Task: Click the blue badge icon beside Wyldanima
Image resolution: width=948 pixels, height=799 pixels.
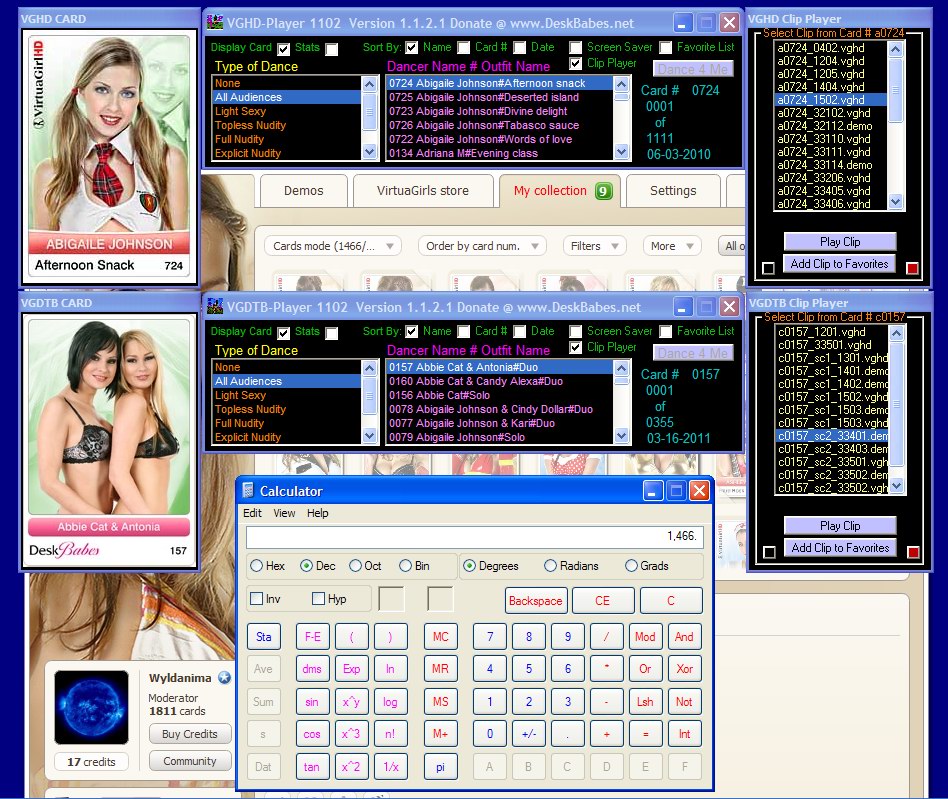Action: pos(224,678)
